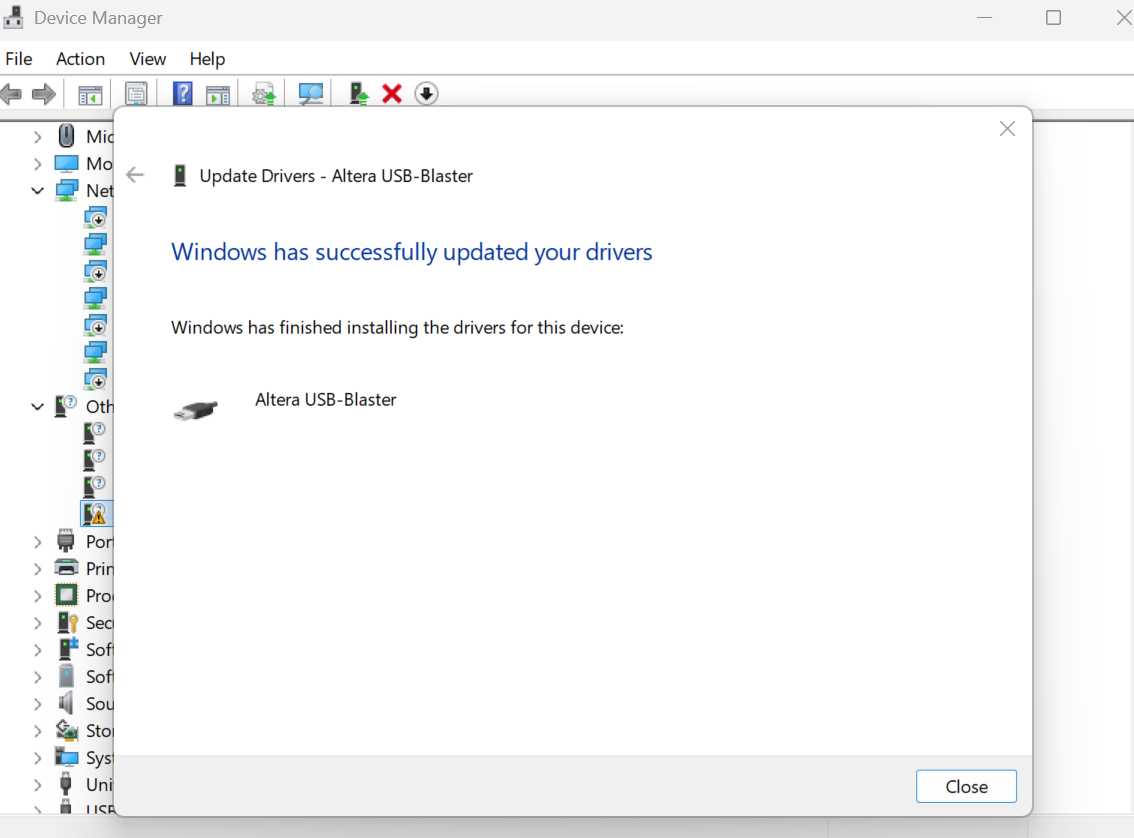The height and width of the screenshot is (838, 1134).
Task: Click the blue question mark help icon
Action: (183, 94)
